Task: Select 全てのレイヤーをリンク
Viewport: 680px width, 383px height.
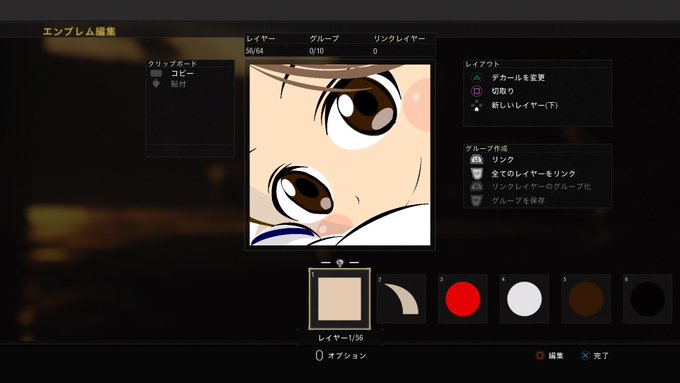Action: coord(533,173)
